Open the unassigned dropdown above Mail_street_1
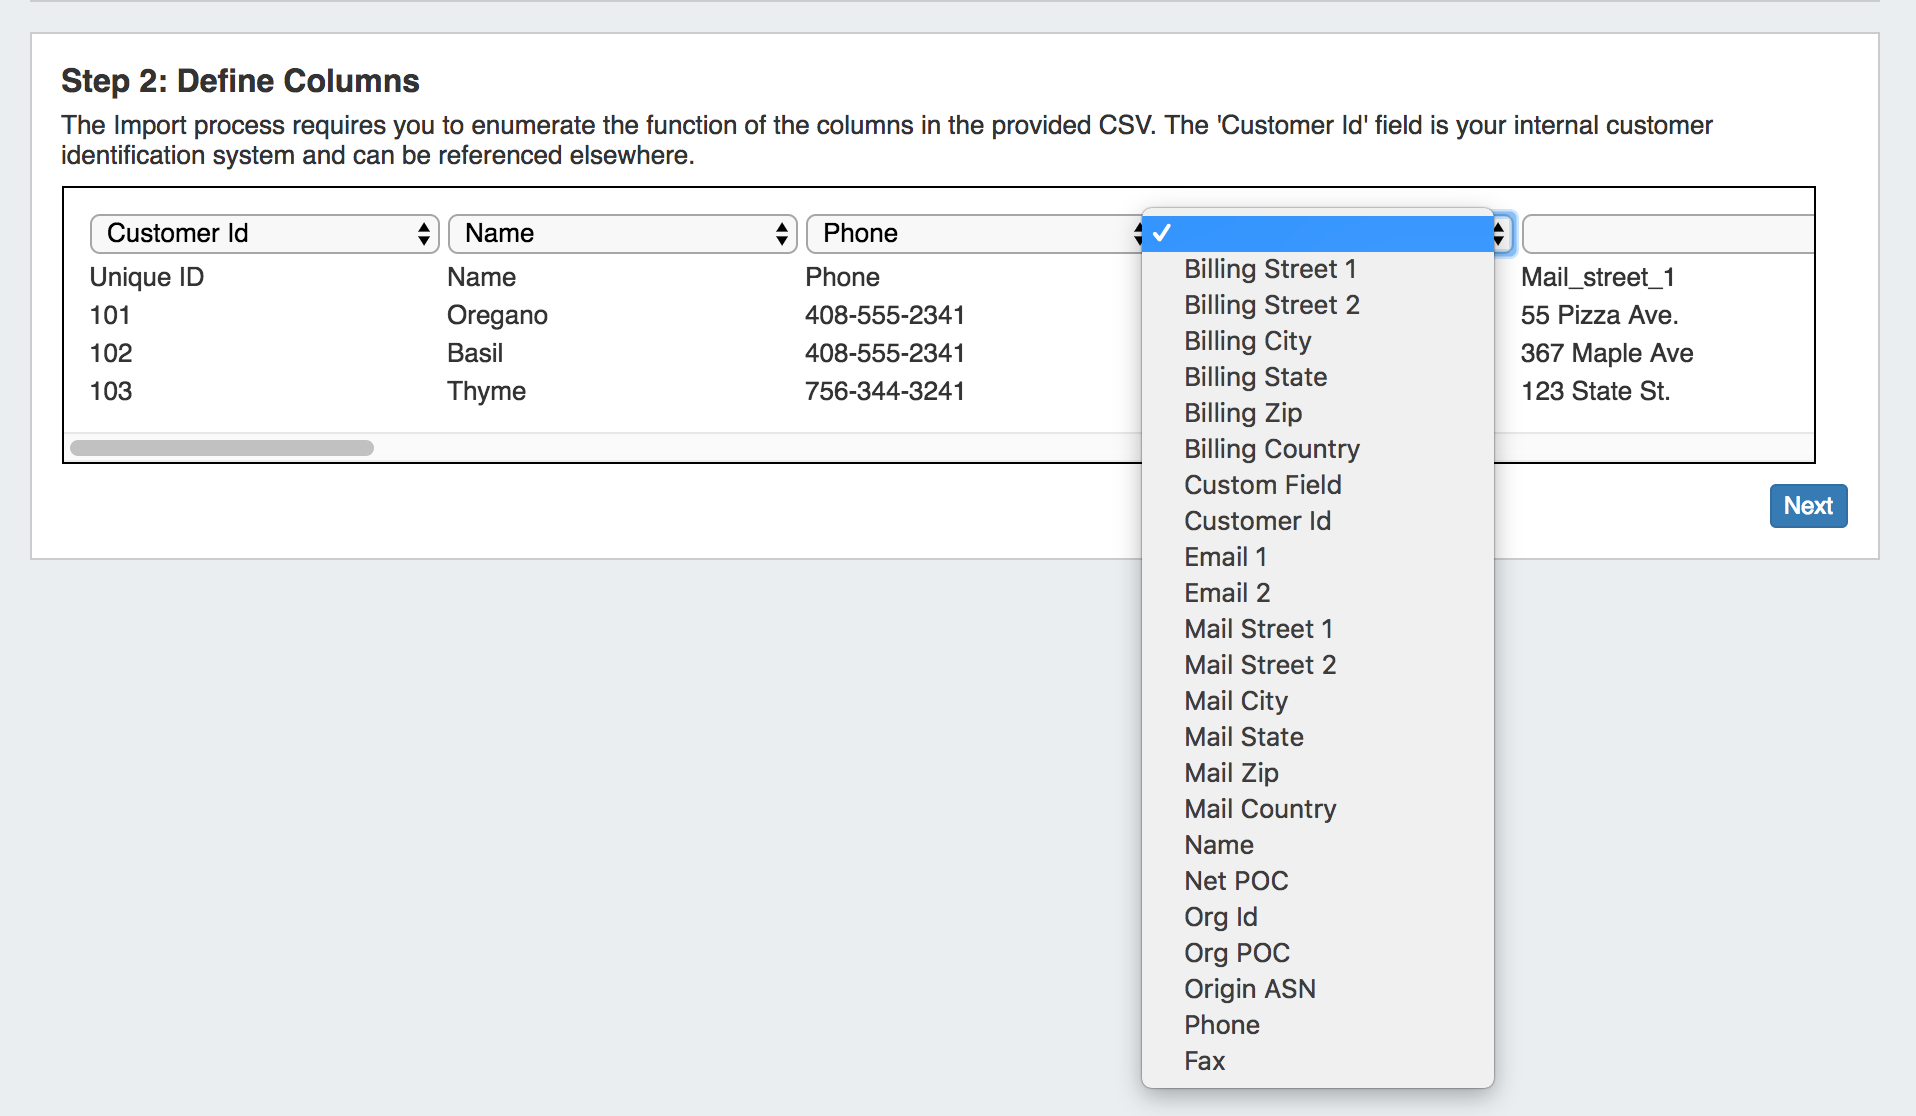The width and height of the screenshot is (1916, 1116). 1667,233
